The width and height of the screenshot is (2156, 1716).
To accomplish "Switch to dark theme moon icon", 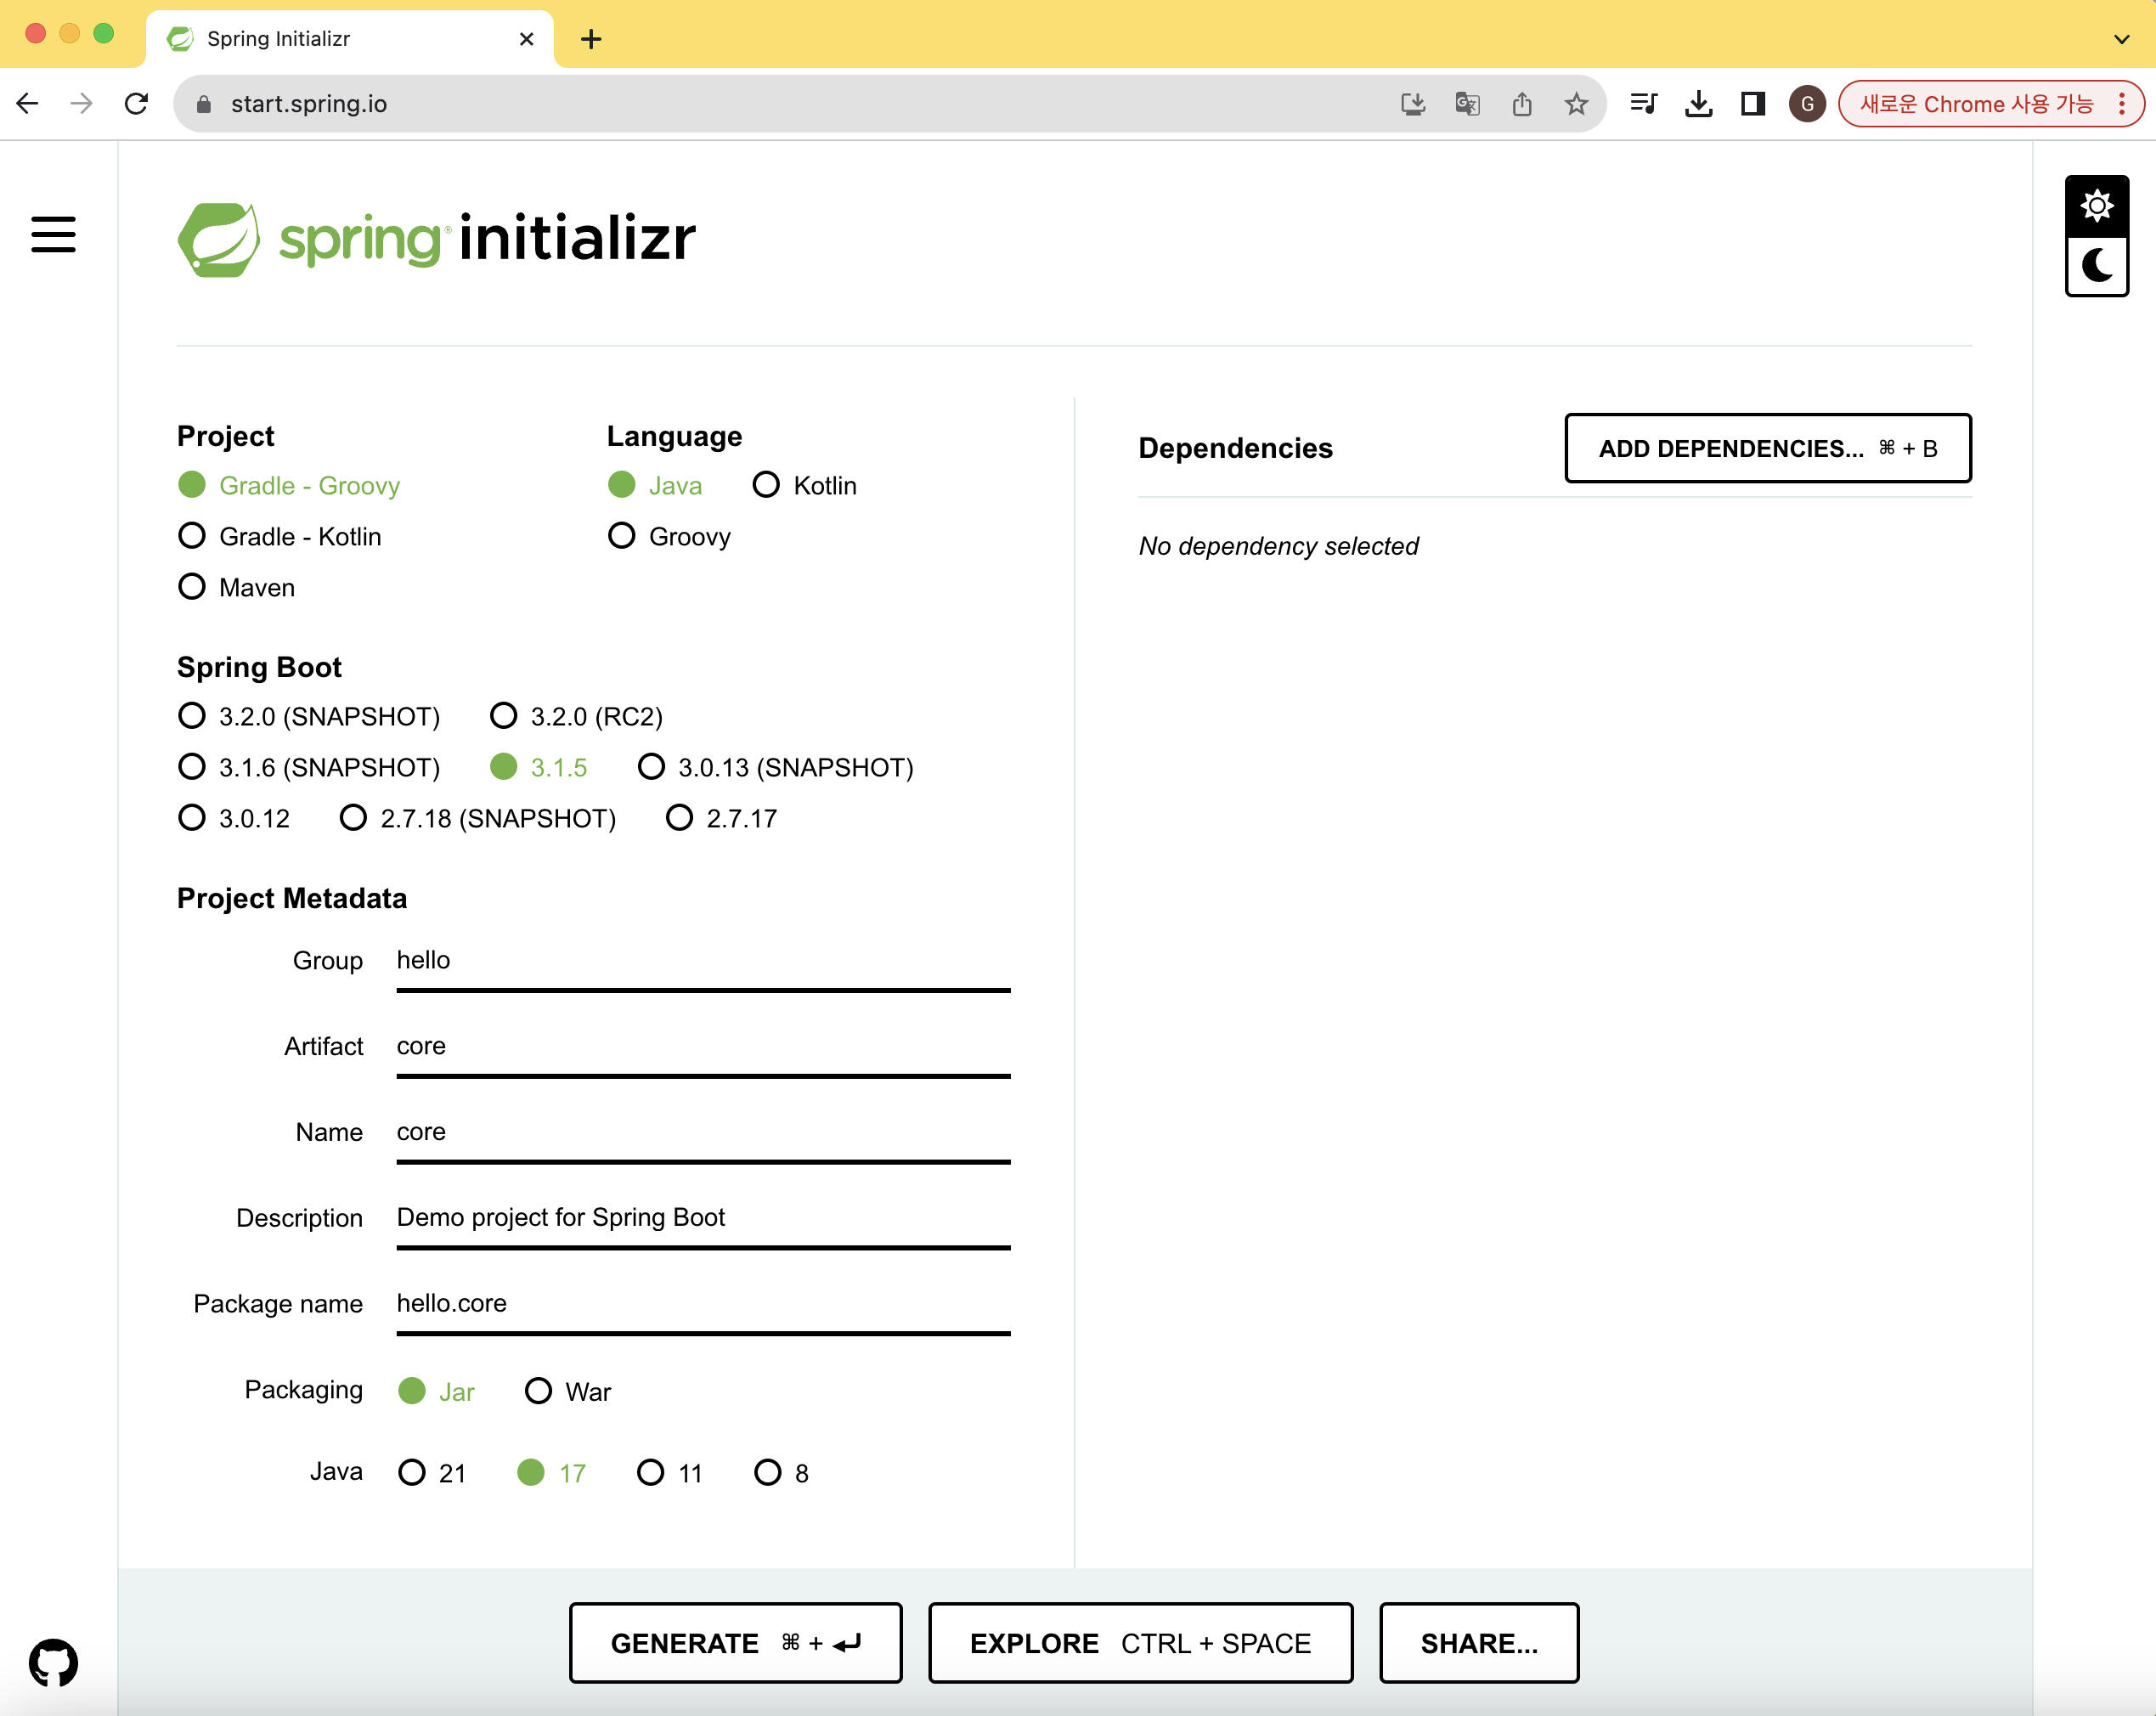I will (2096, 266).
